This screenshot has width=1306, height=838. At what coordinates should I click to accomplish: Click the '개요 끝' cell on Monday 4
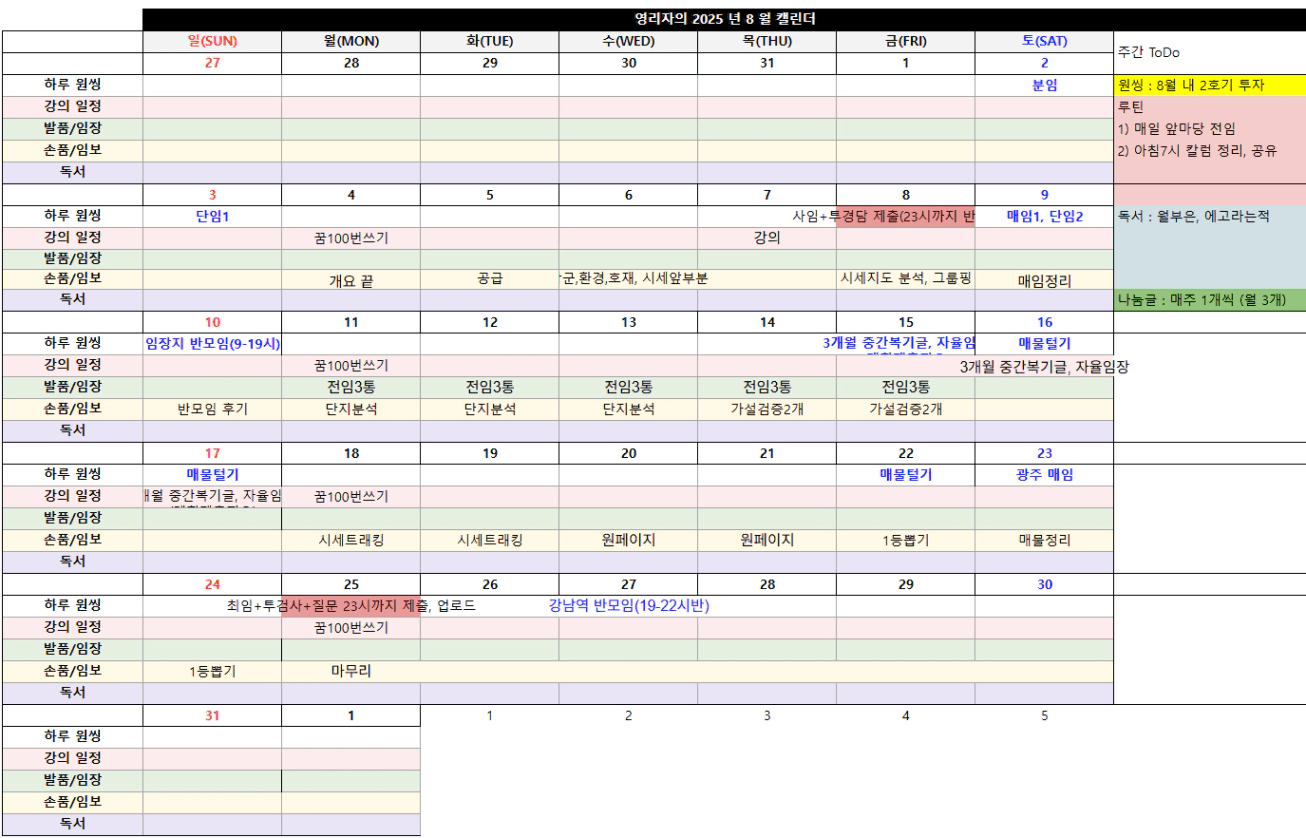(x=351, y=281)
